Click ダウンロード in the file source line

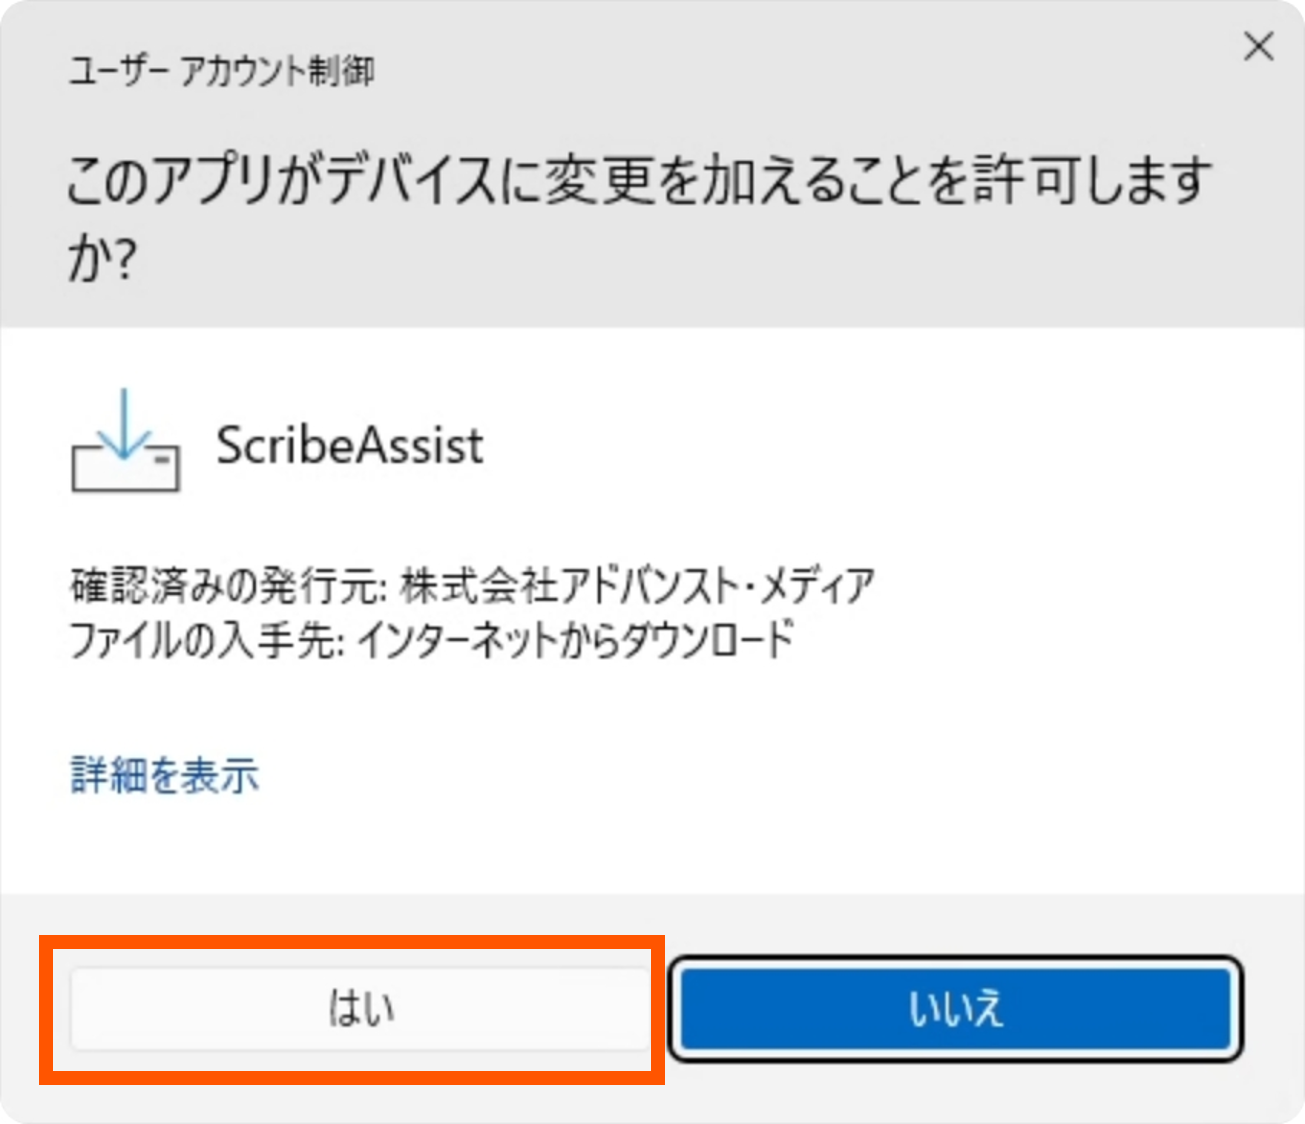(707, 640)
